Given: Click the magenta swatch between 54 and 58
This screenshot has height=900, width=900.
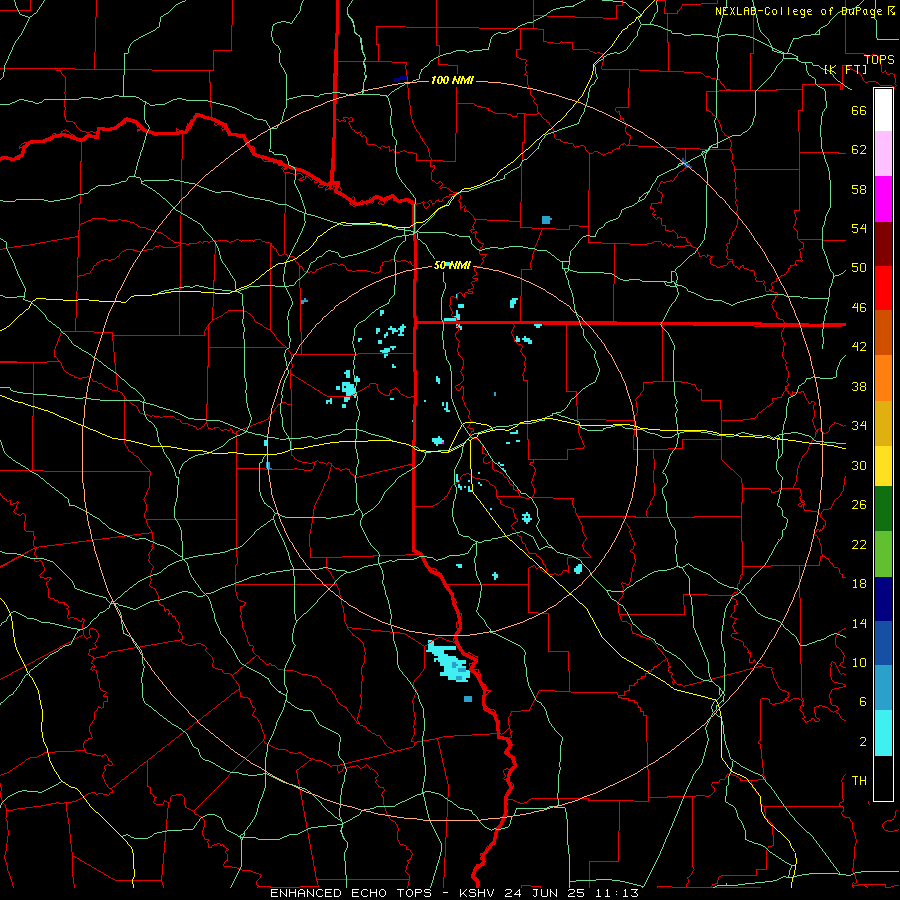Looking at the screenshot, I should (883, 199).
